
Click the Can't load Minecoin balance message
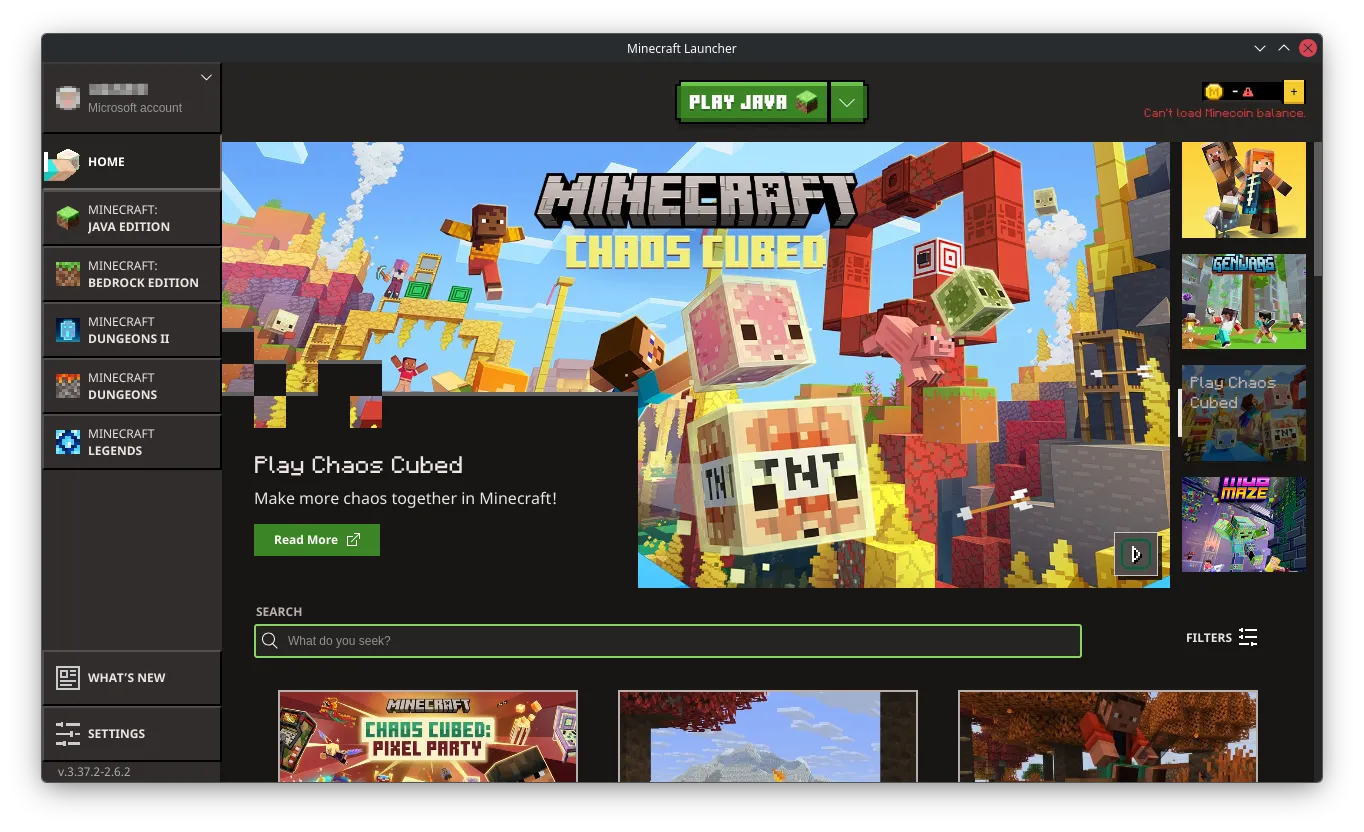point(1225,113)
